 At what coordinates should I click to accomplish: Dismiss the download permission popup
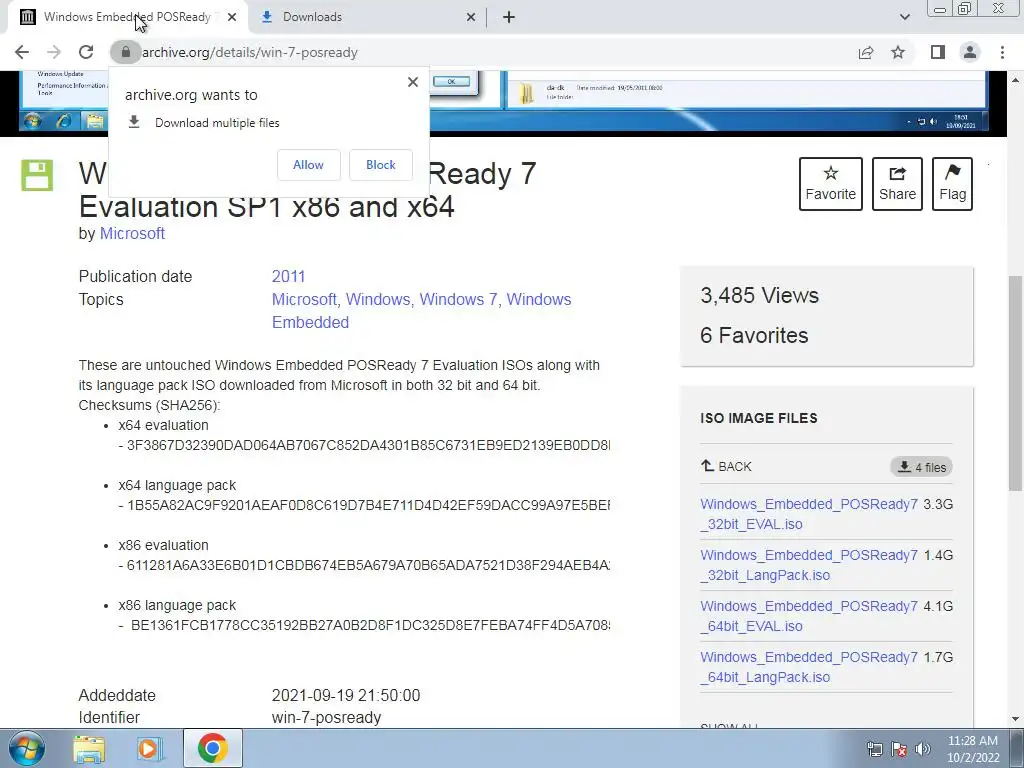click(x=413, y=82)
